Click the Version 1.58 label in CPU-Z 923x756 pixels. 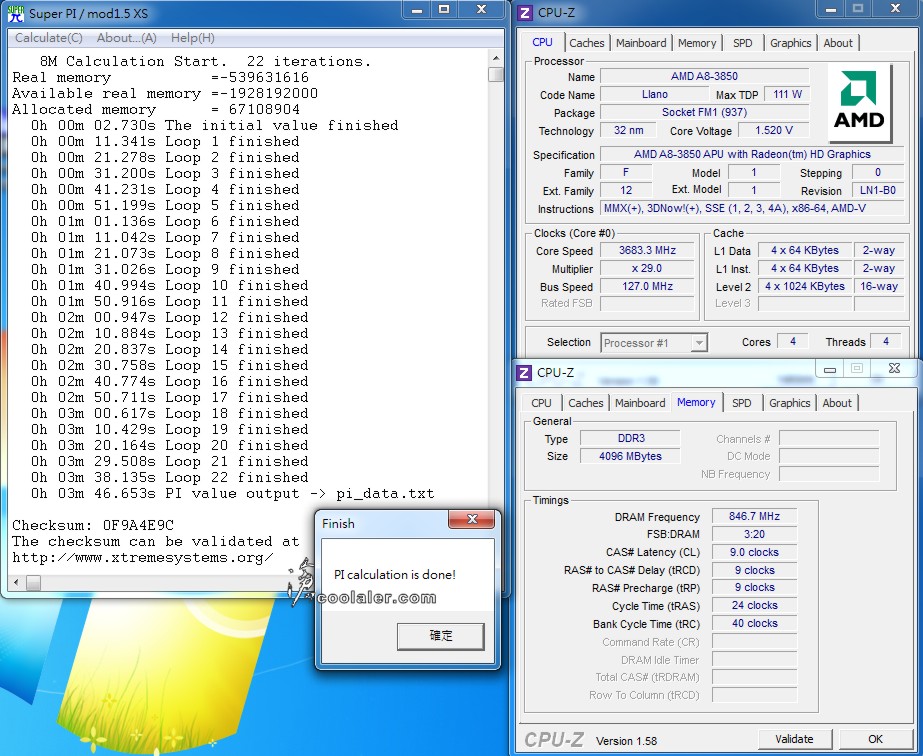click(x=626, y=741)
